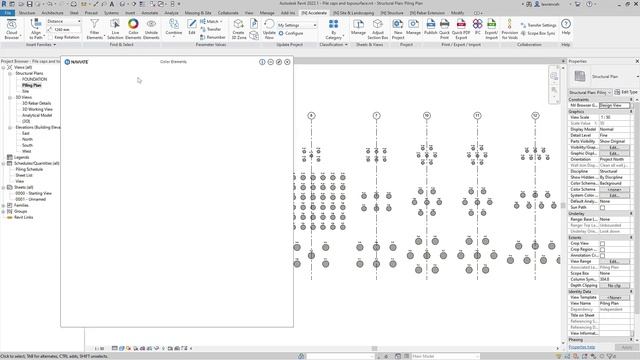The height and width of the screenshot is (360, 640).
Task: Click the distance value input field
Action: (x=66, y=29)
